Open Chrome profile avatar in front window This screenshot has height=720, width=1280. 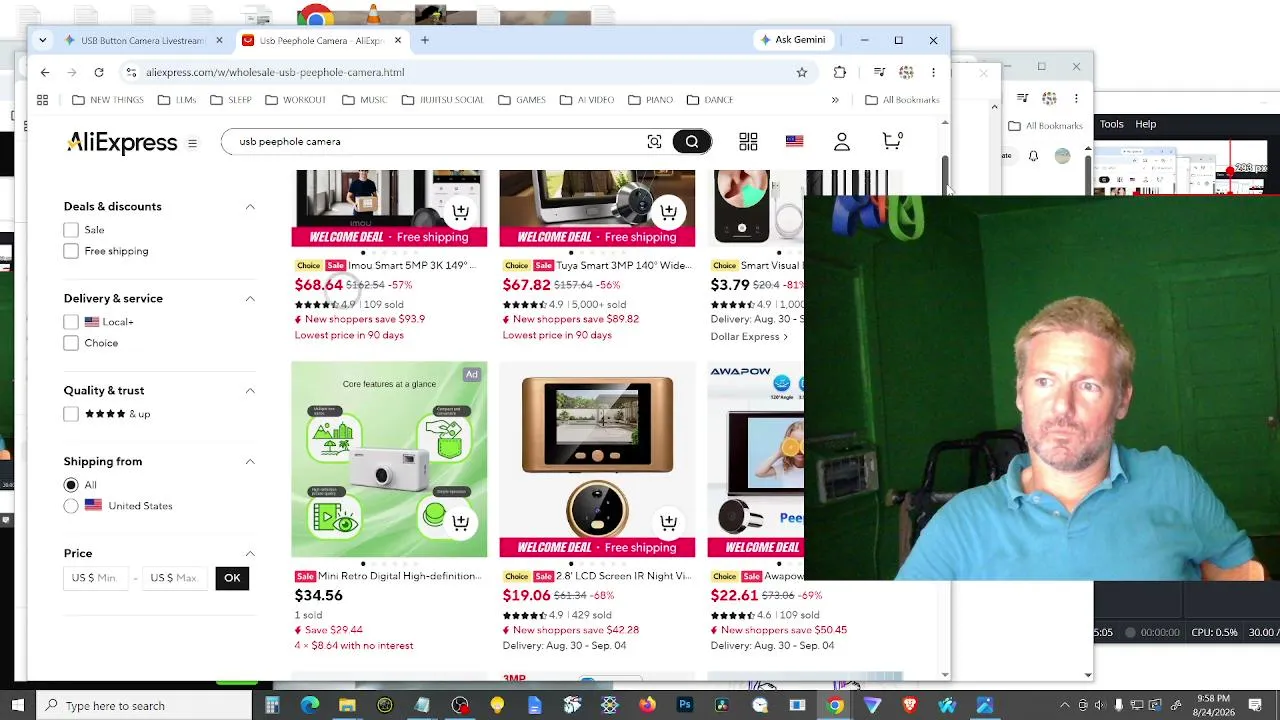906,72
